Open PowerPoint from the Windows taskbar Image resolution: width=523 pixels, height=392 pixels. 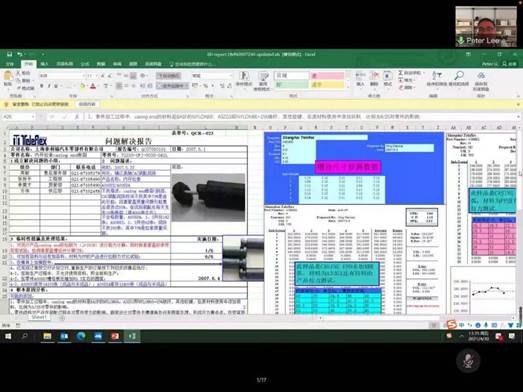pyautogui.click(x=115, y=336)
